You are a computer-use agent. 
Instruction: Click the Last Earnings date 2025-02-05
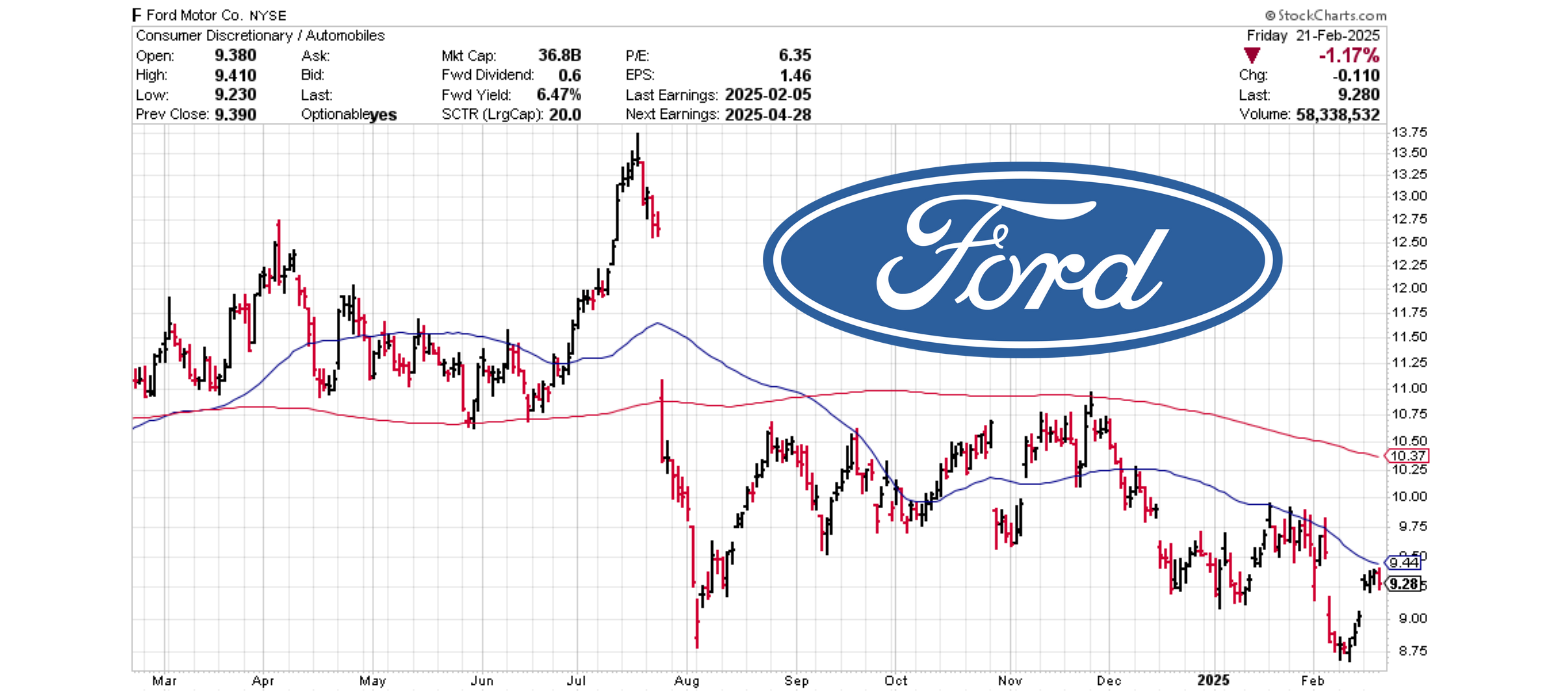point(769,95)
